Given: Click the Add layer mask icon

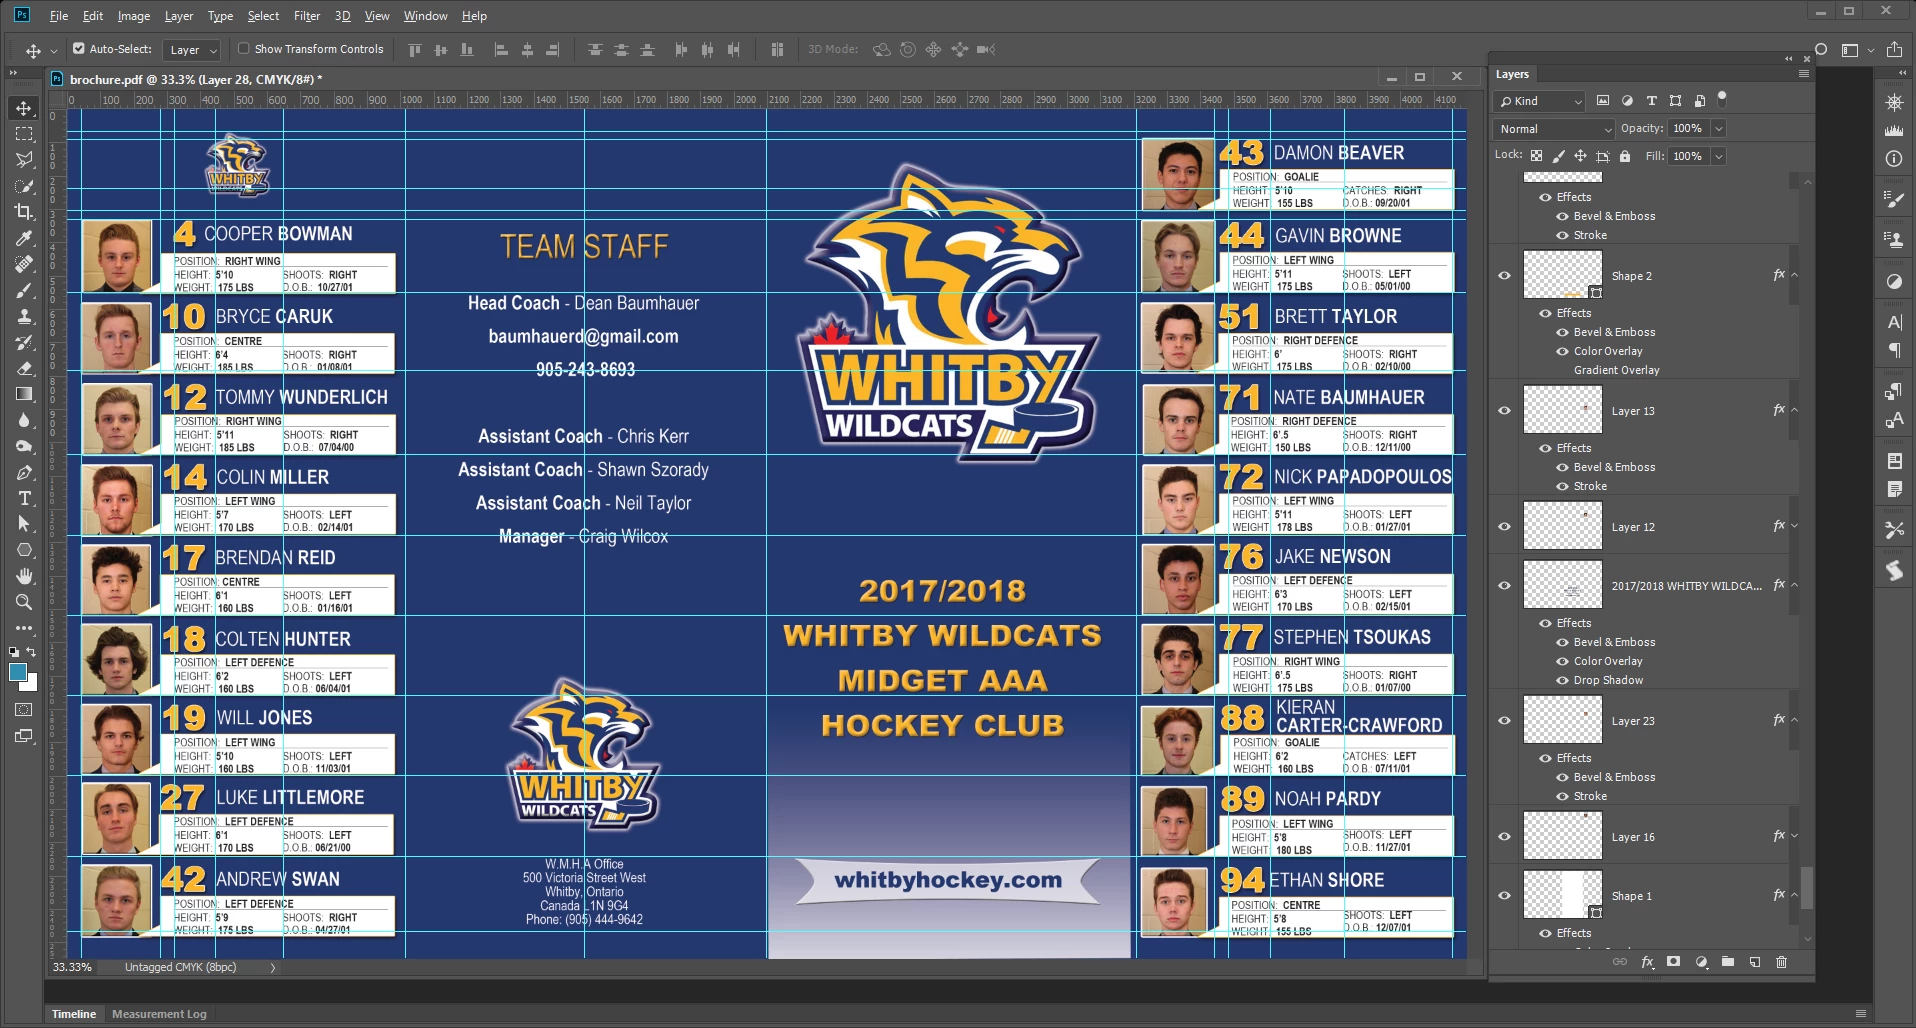Looking at the screenshot, I should click(1674, 962).
